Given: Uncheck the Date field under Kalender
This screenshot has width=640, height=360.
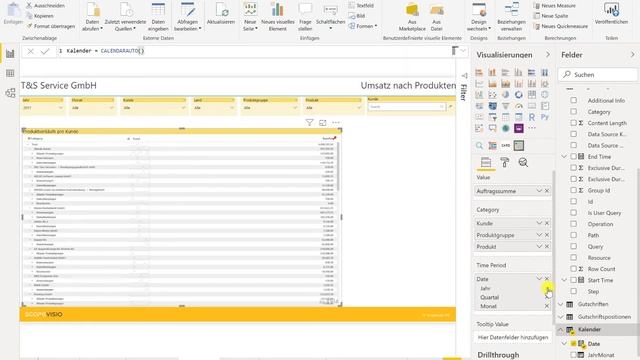Looking at the screenshot, I should (x=573, y=344).
